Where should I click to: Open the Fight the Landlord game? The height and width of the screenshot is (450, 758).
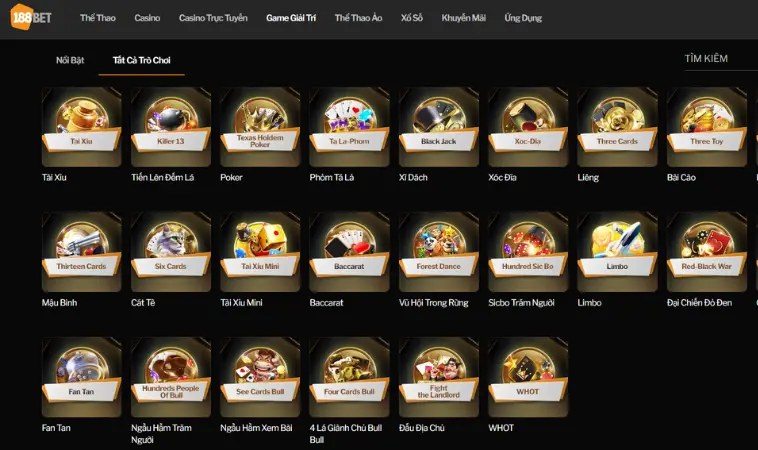click(438, 377)
